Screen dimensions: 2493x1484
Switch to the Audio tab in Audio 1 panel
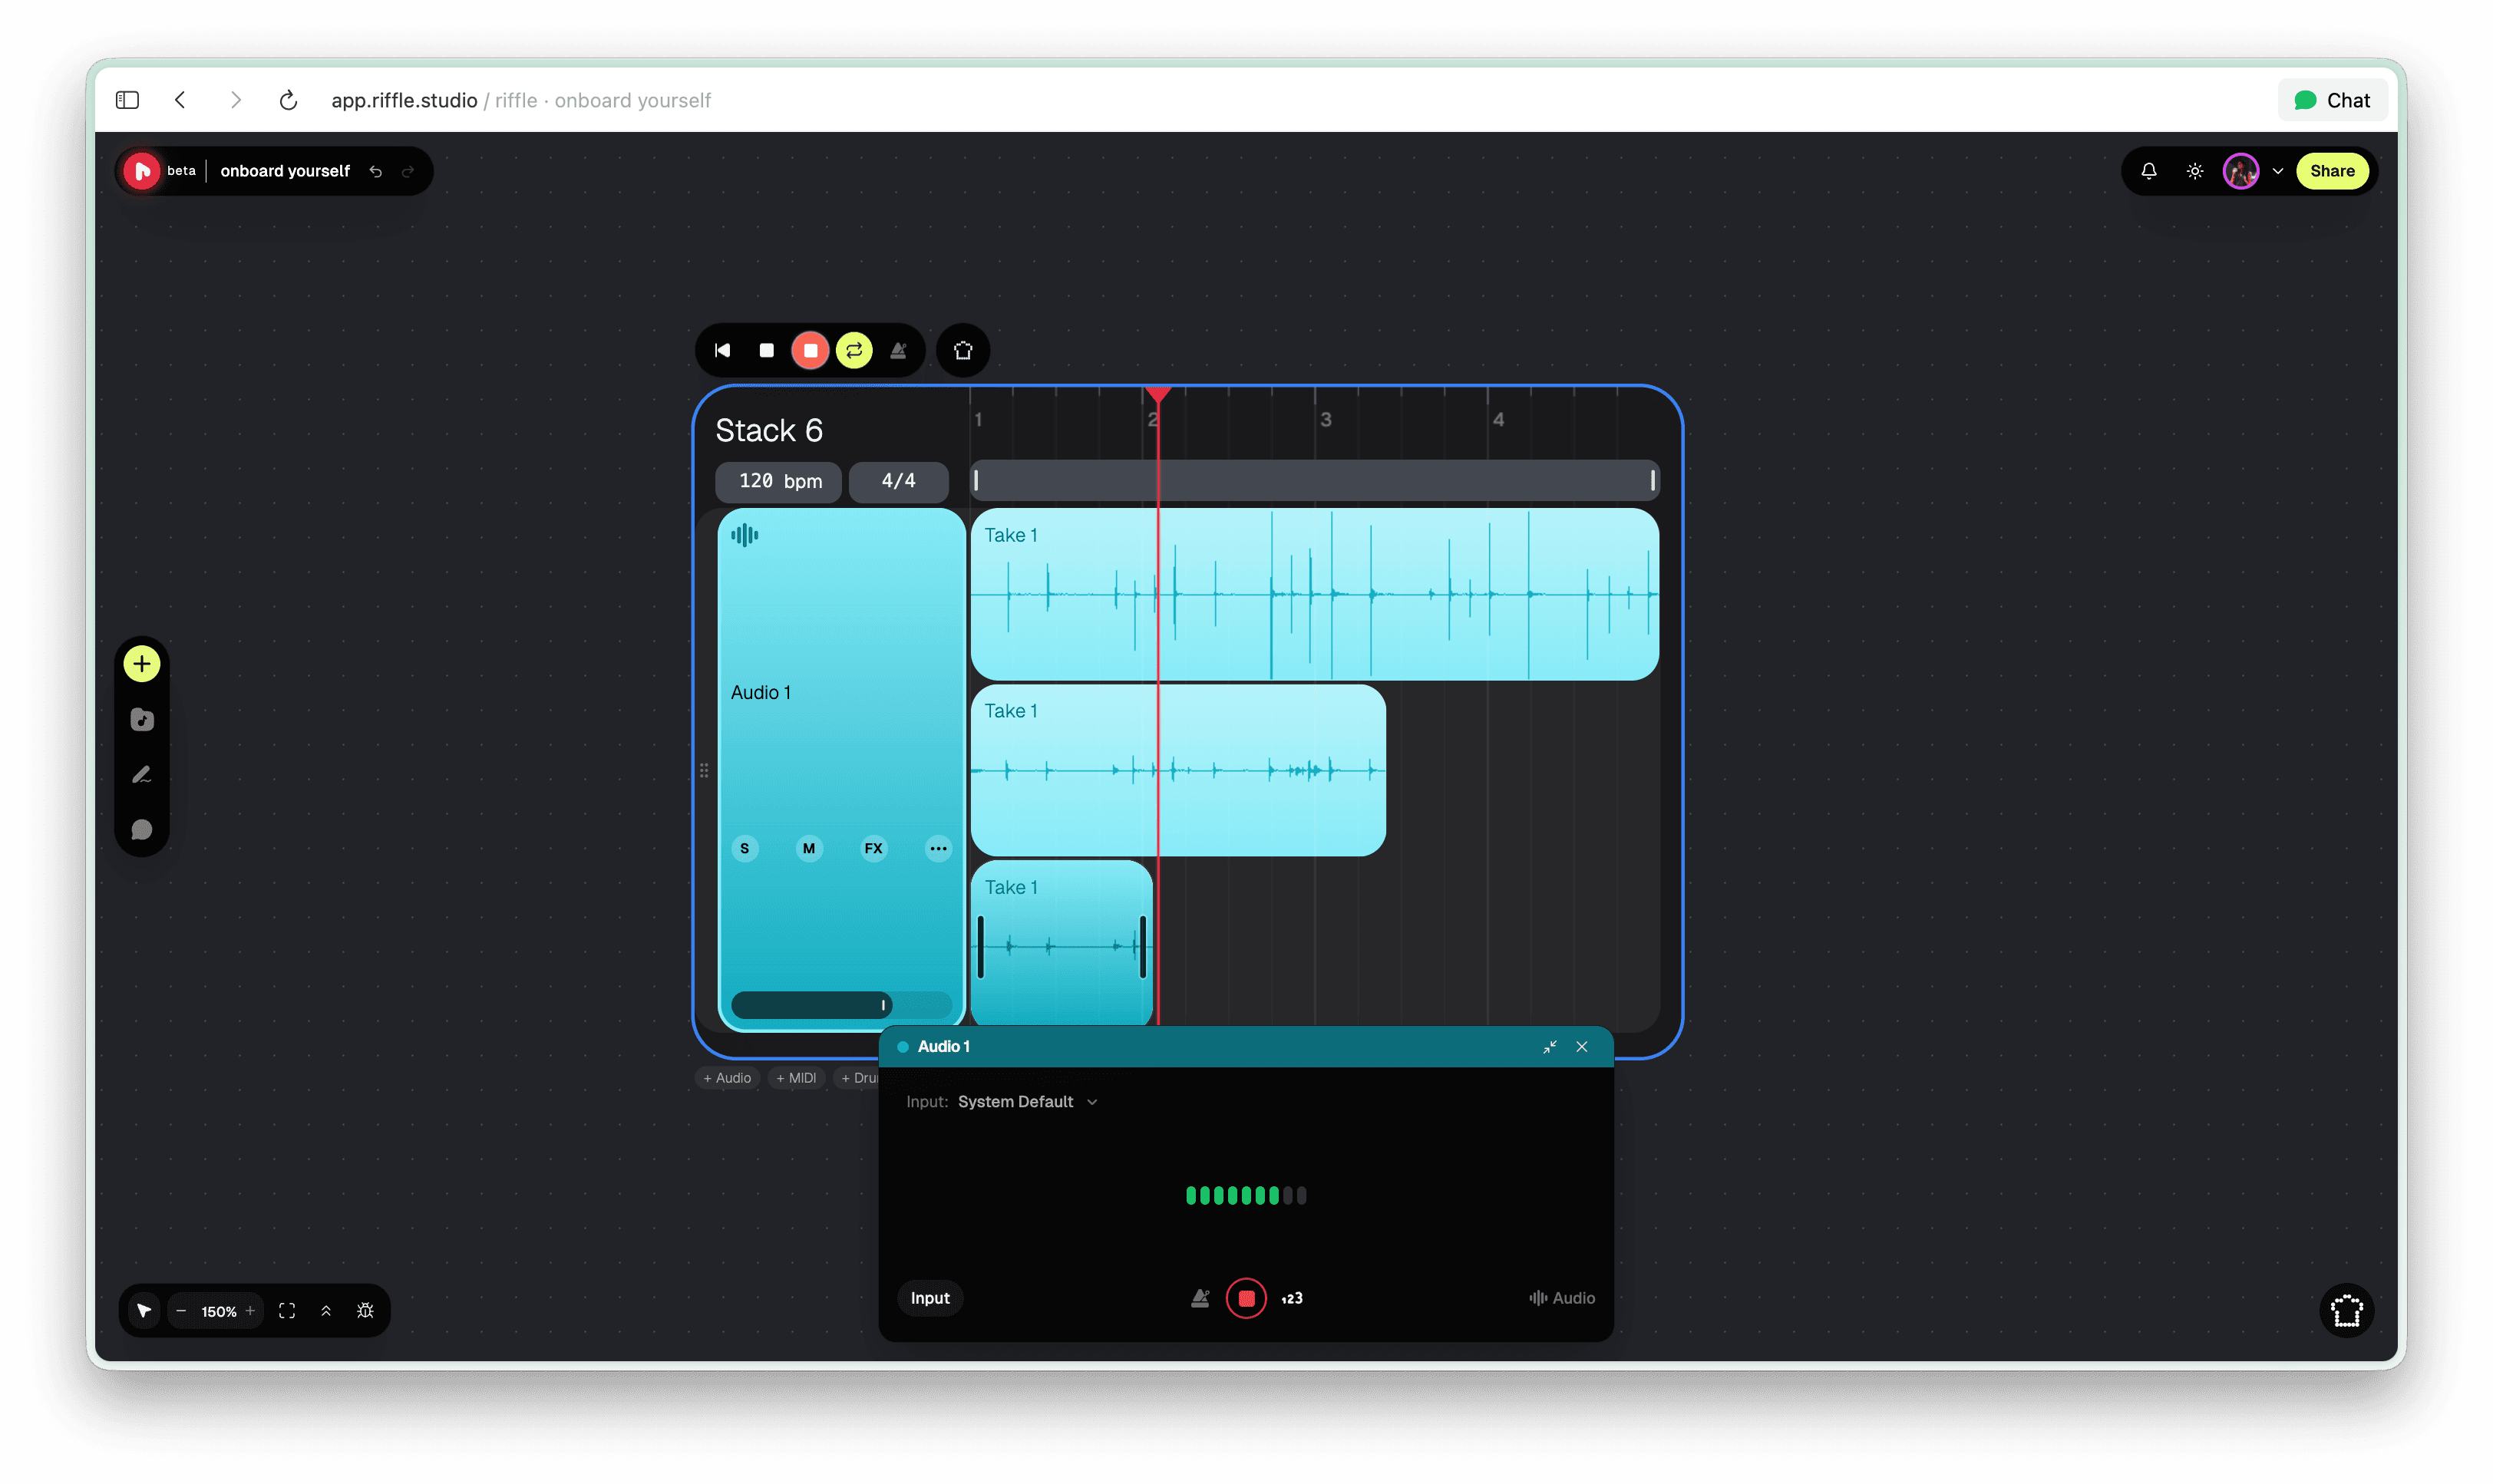(x=1562, y=1298)
